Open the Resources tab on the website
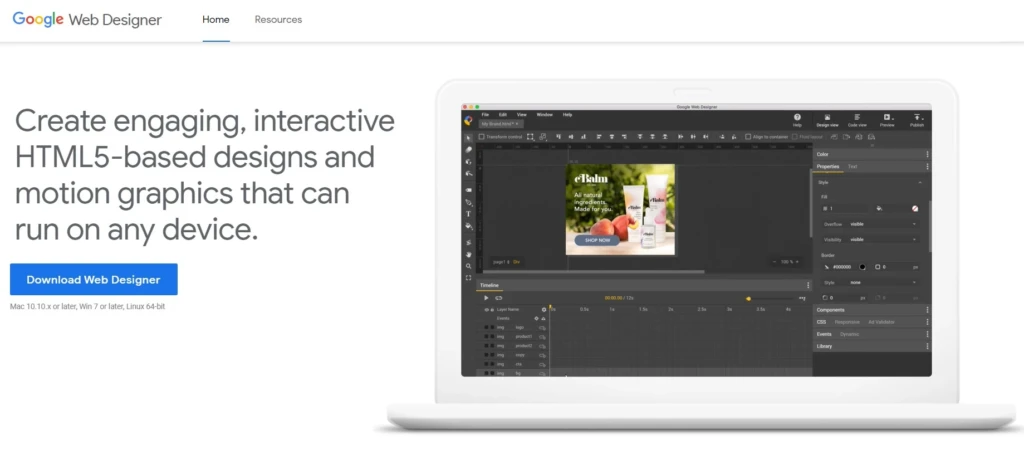 pyautogui.click(x=278, y=20)
